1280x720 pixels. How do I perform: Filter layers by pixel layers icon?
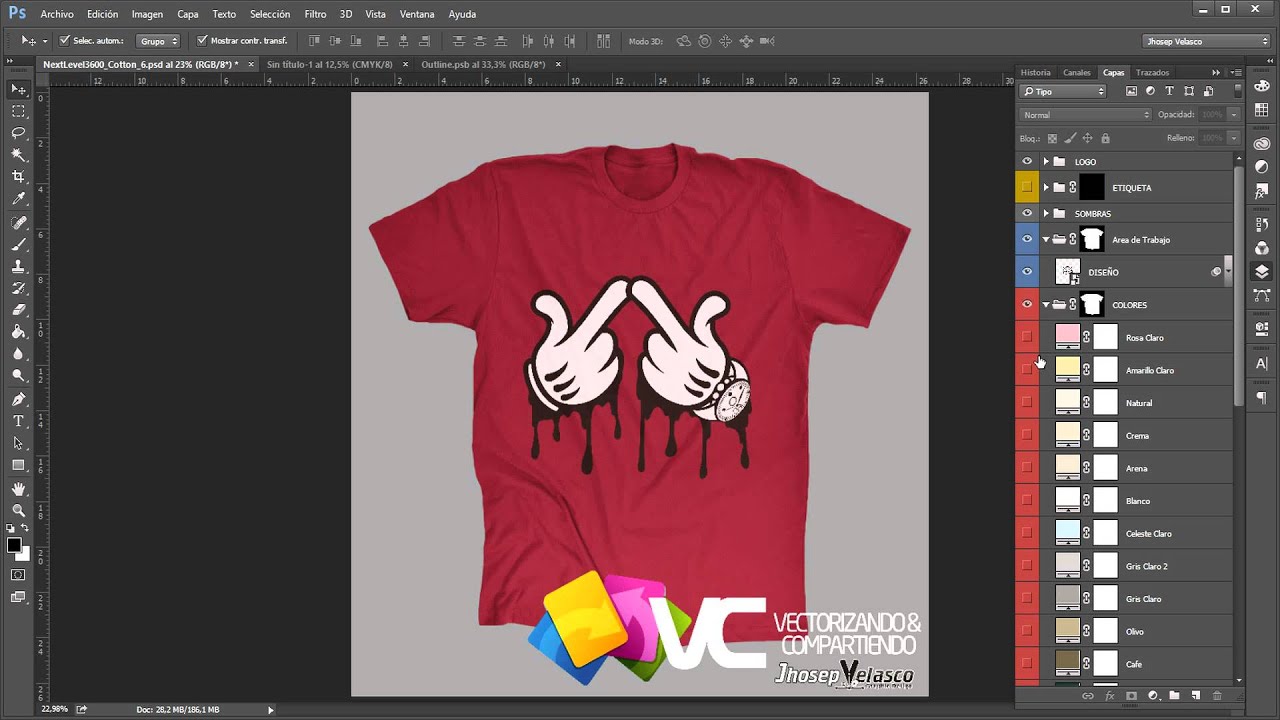pyautogui.click(x=1131, y=91)
